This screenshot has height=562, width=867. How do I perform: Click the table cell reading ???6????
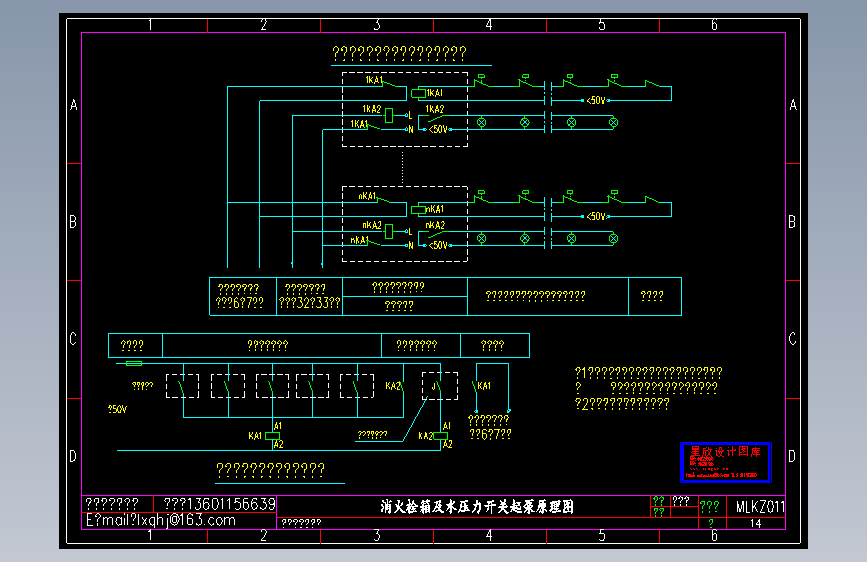(x=239, y=303)
